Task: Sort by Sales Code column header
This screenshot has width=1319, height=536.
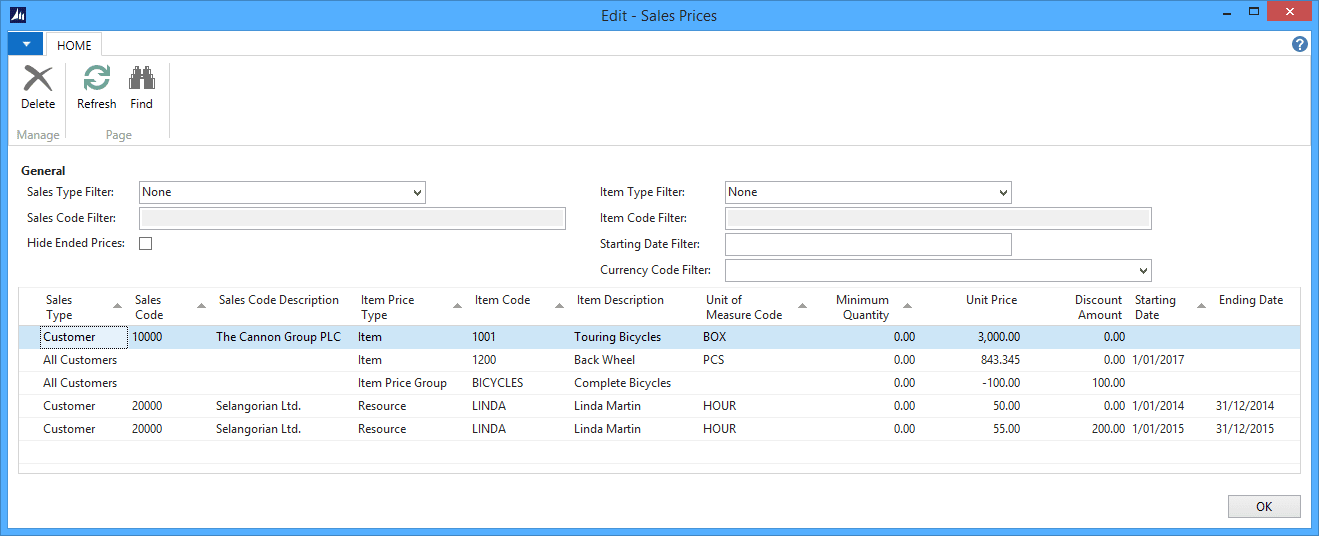Action: click(169, 307)
